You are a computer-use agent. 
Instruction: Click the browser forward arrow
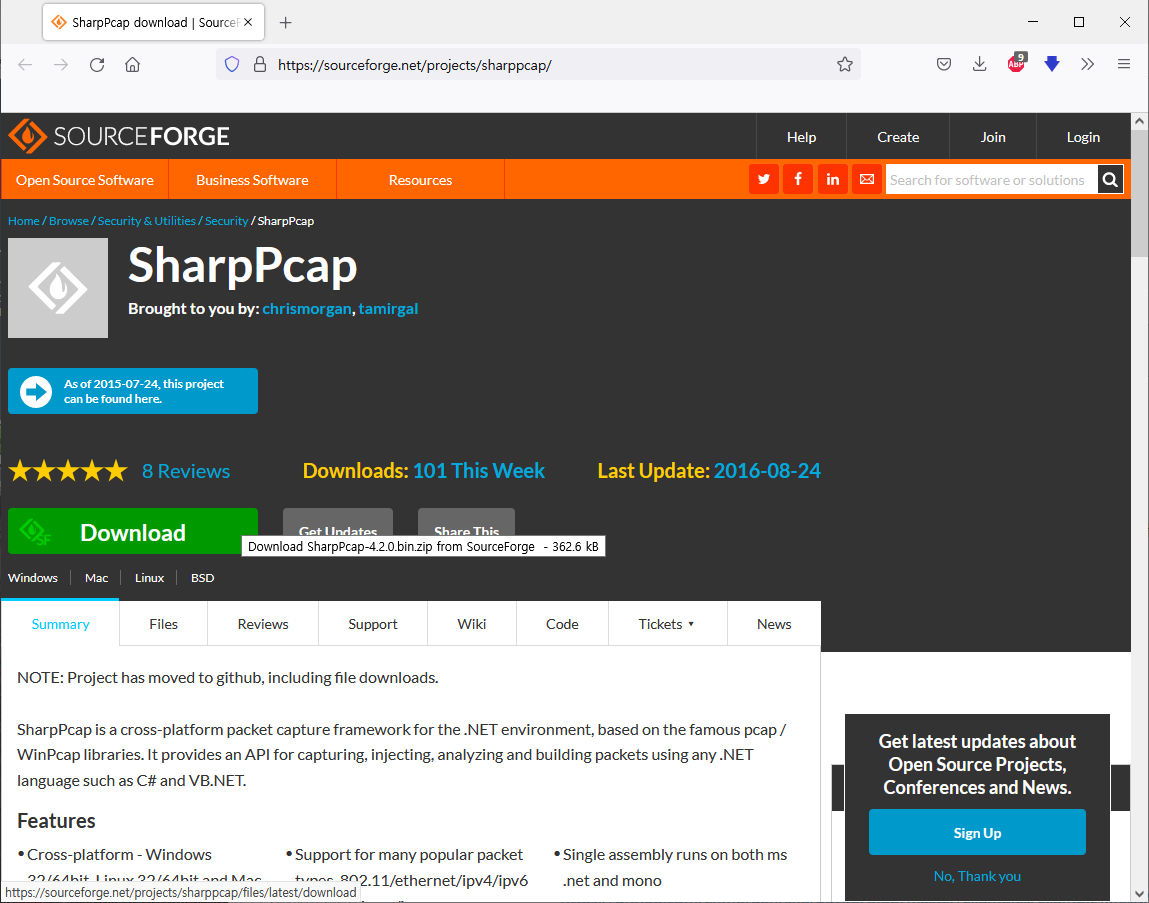(61, 64)
